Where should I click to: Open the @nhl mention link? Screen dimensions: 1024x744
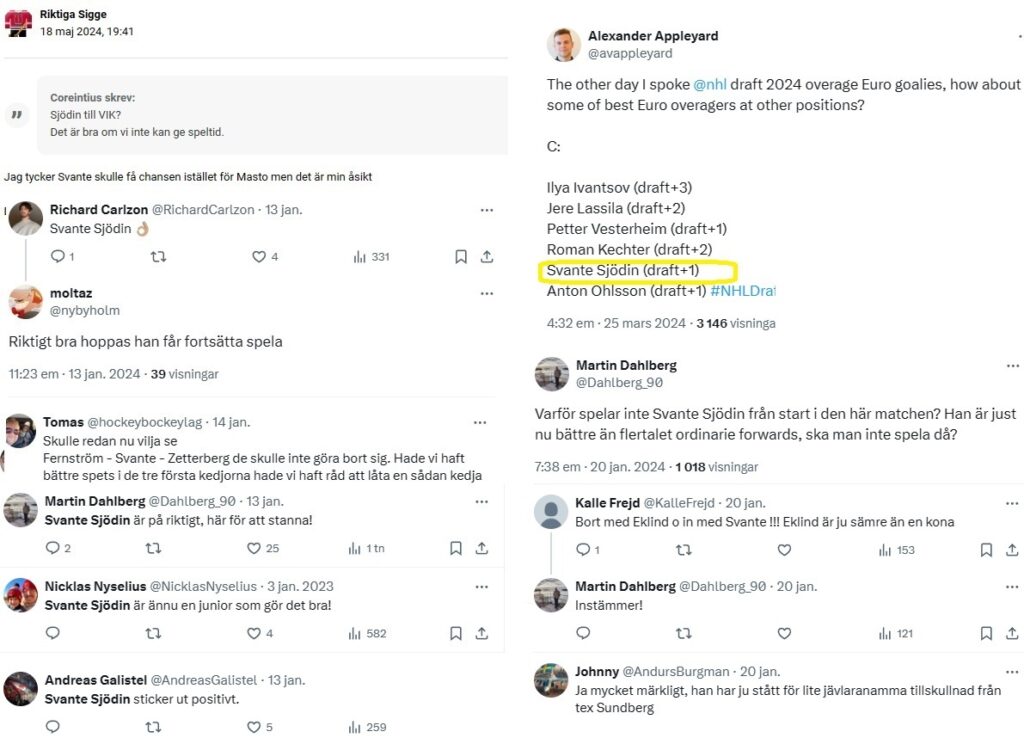tap(710, 84)
